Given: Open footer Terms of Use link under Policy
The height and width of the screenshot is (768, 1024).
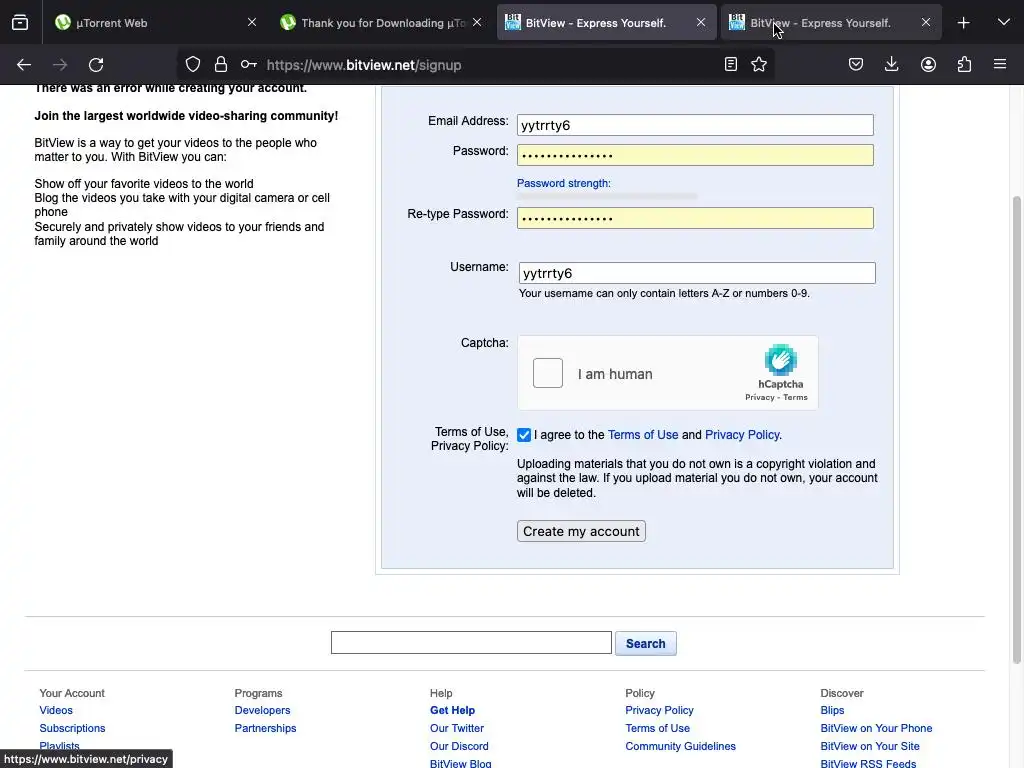Looking at the screenshot, I should click(x=657, y=728).
